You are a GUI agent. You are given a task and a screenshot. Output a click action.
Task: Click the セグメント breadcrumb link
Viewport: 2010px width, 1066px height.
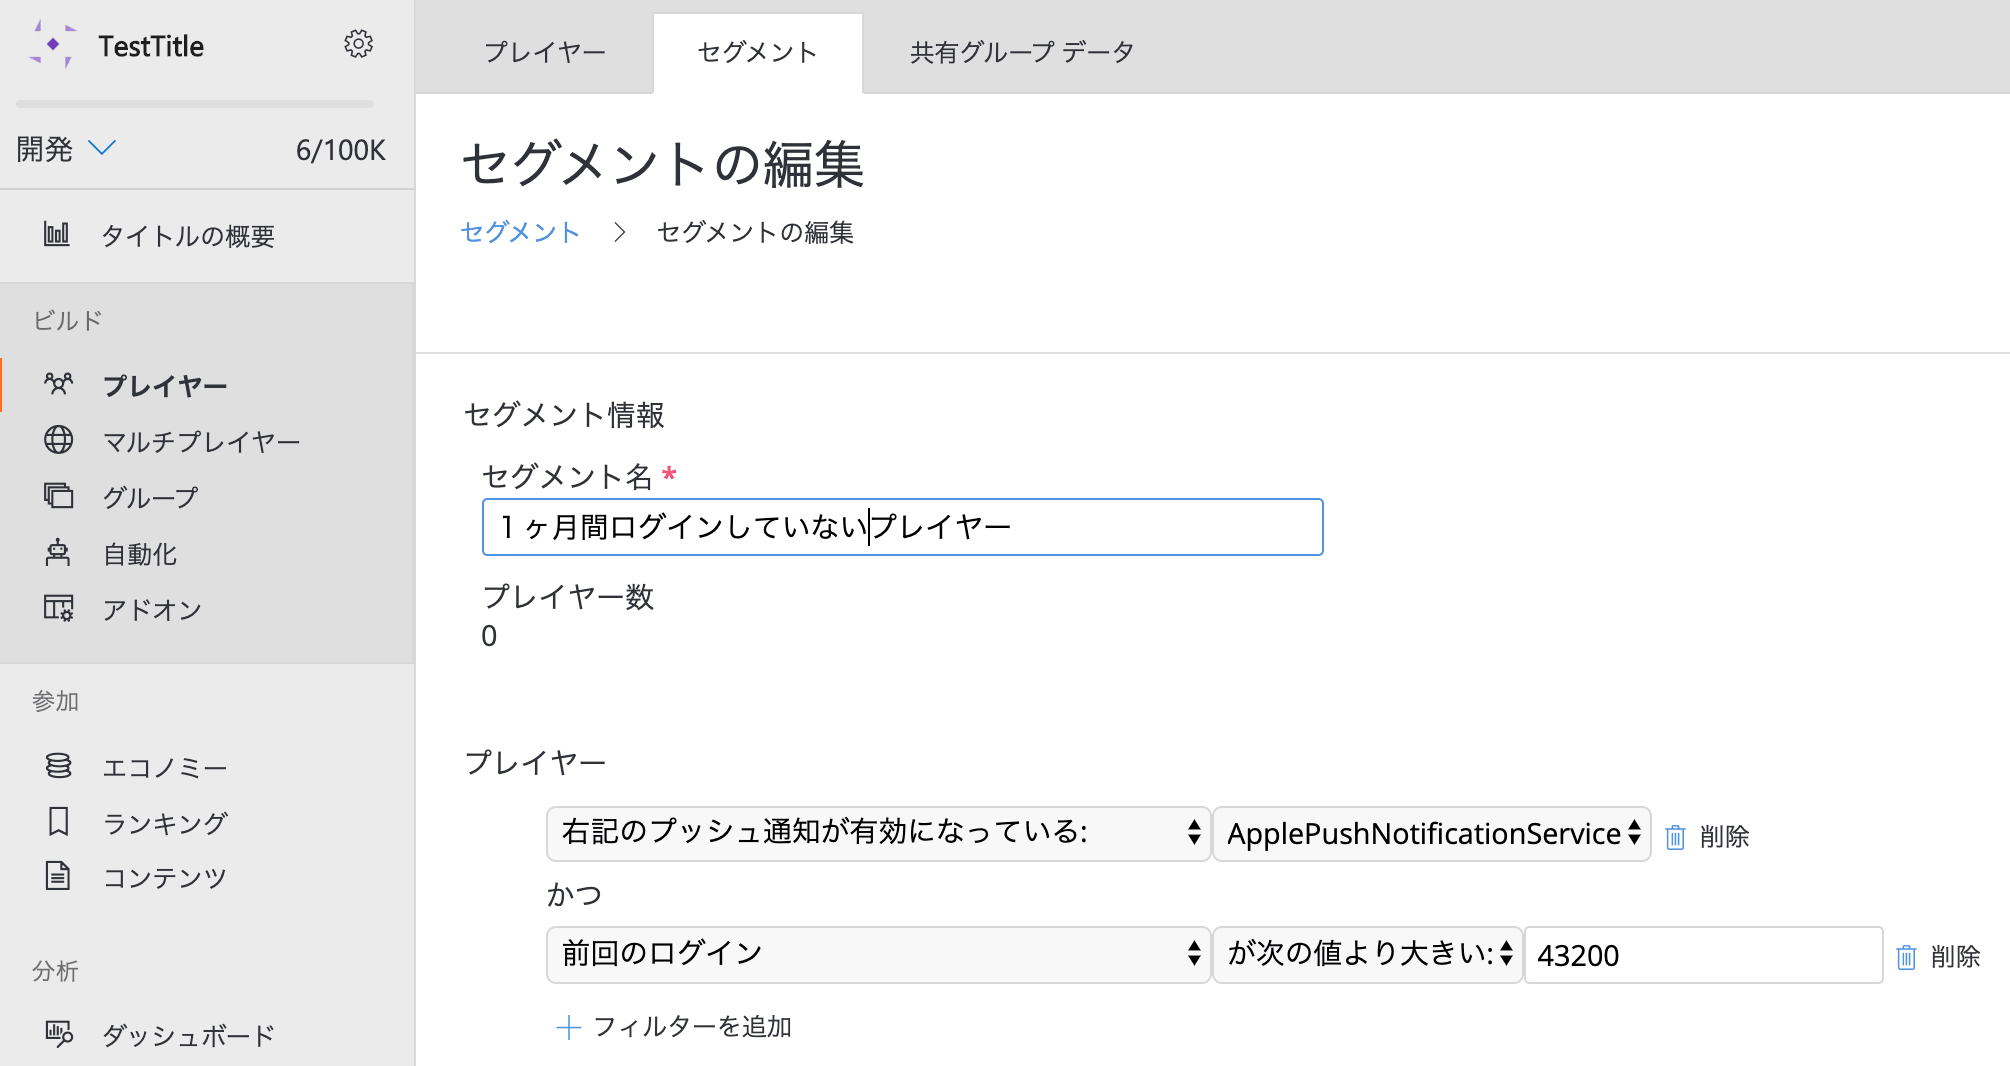click(x=520, y=232)
